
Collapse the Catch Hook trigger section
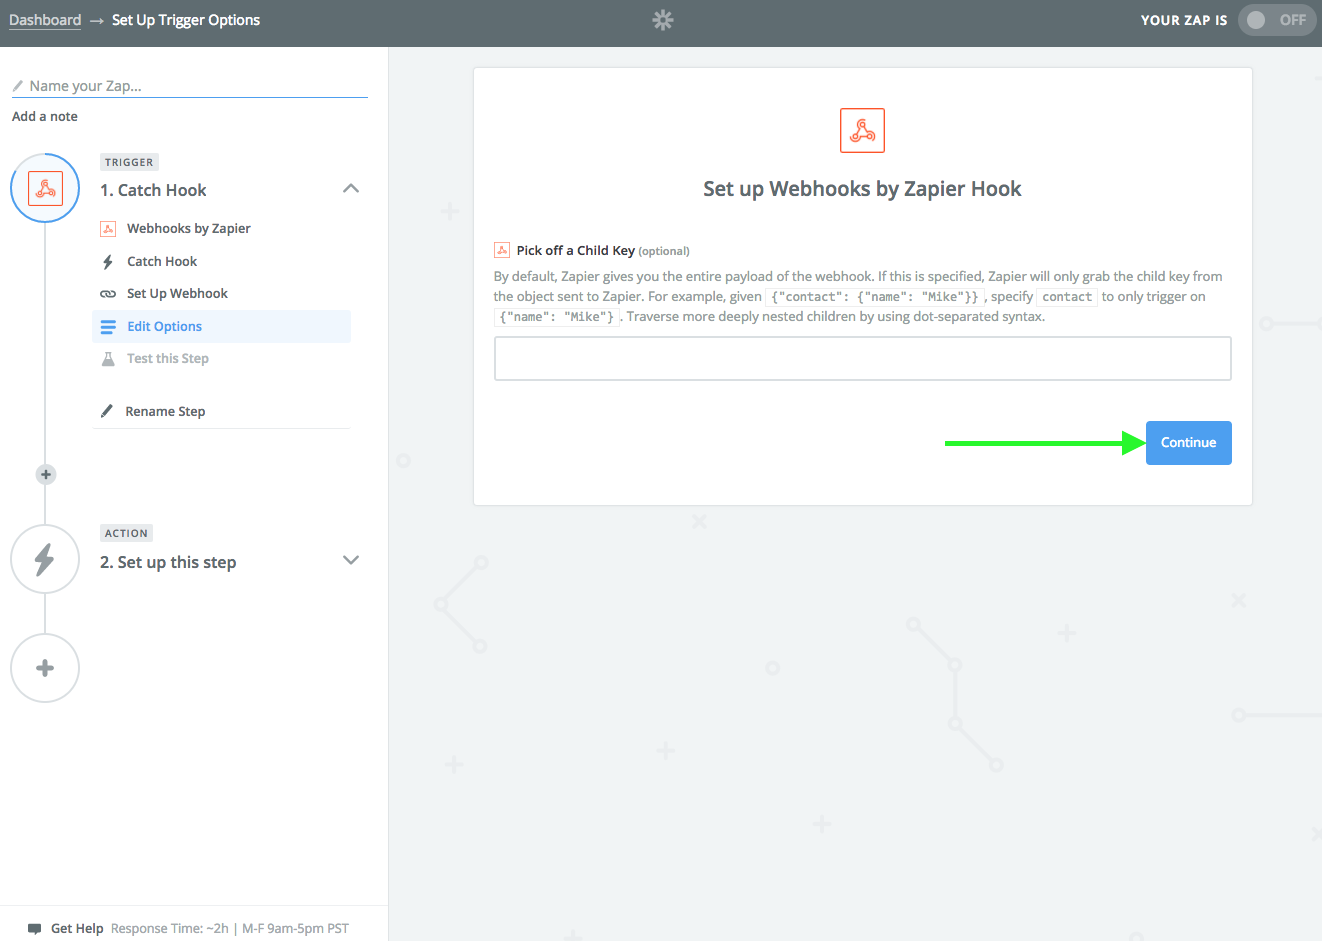pyautogui.click(x=351, y=189)
